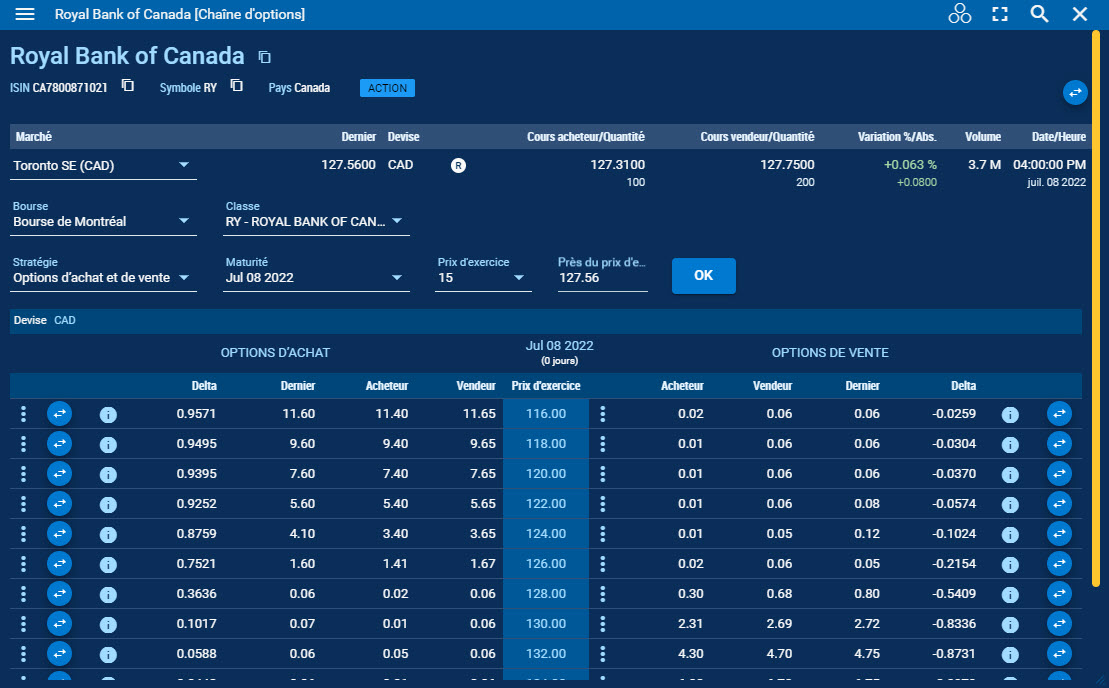
Task: Click the trade arrows icon below header
Action: click(x=1075, y=92)
